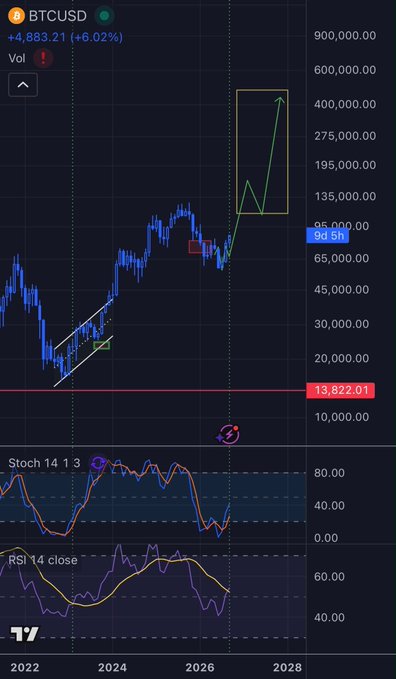Click the 10,000.00 price axis label

pyautogui.click(x=342, y=417)
